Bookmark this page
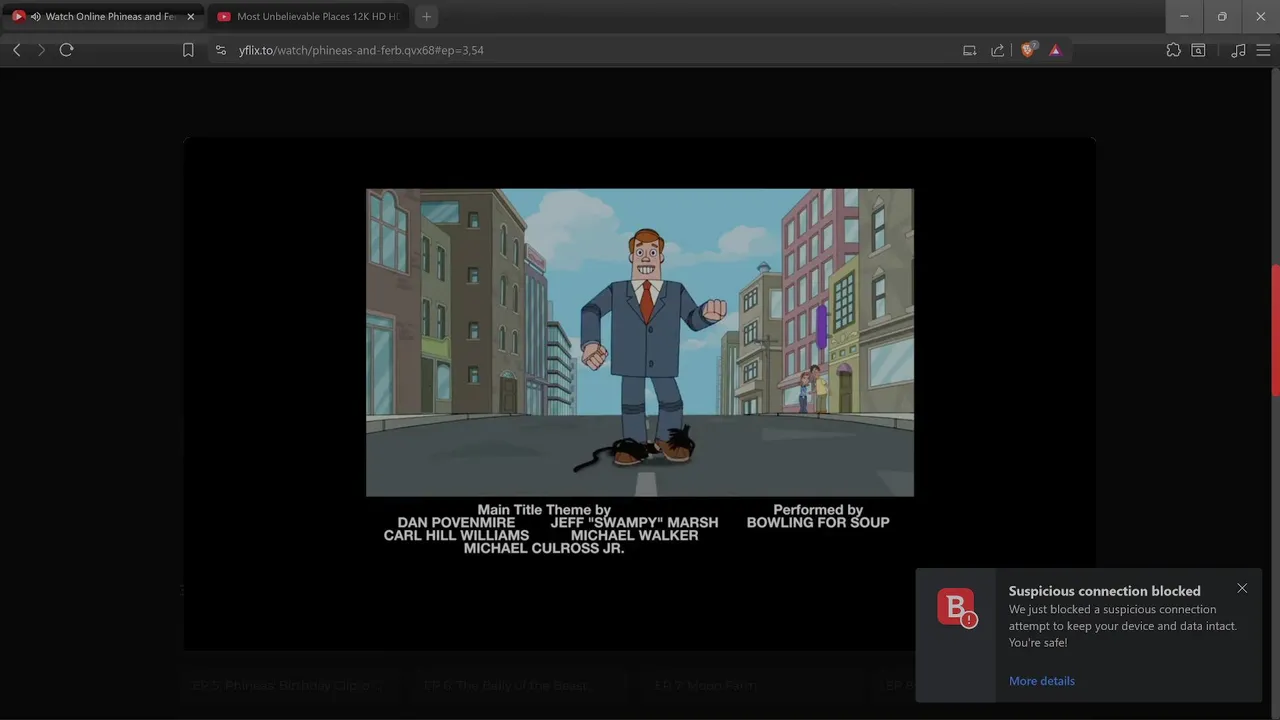Image resolution: width=1280 pixels, height=720 pixels. coord(188,50)
